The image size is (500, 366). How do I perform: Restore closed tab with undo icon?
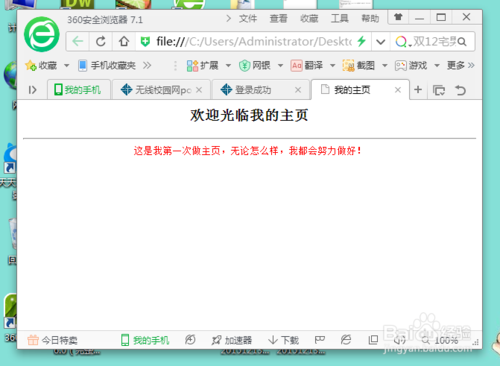point(460,90)
